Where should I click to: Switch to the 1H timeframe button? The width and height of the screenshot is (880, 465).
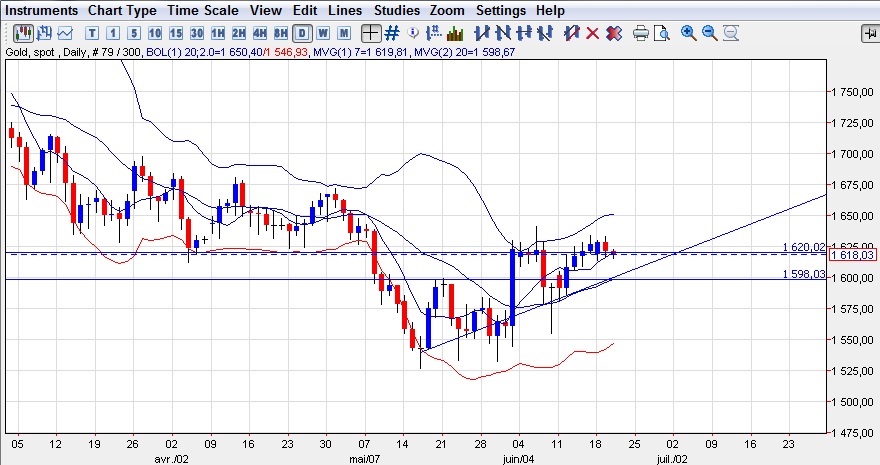coord(217,33)
